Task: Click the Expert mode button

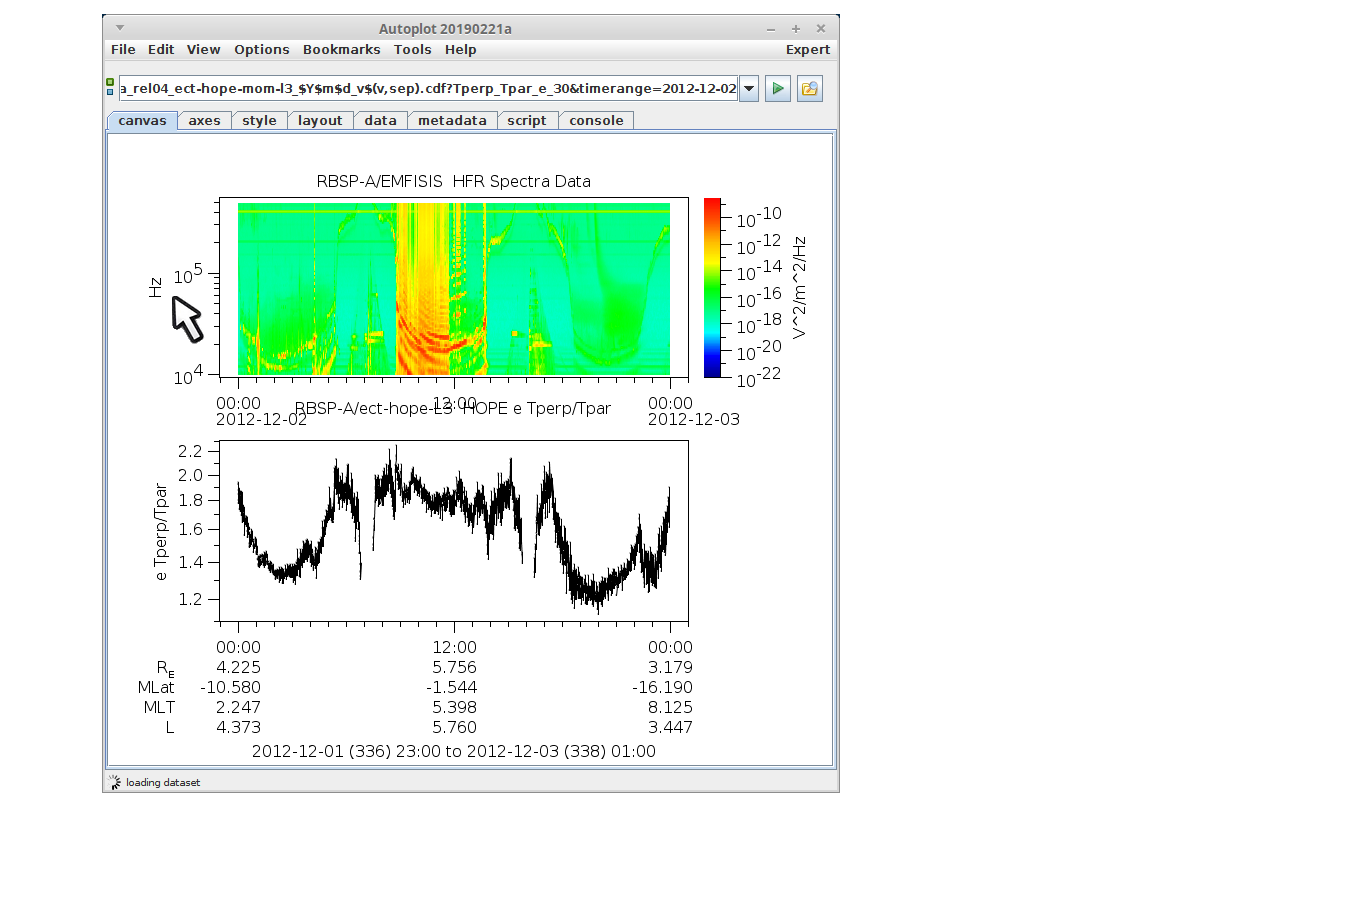Action: (x=807, y=50)
